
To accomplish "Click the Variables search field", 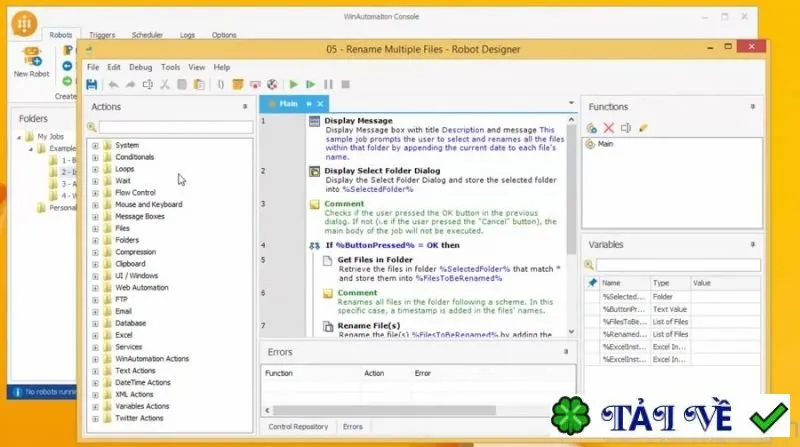I will [678, 265].
